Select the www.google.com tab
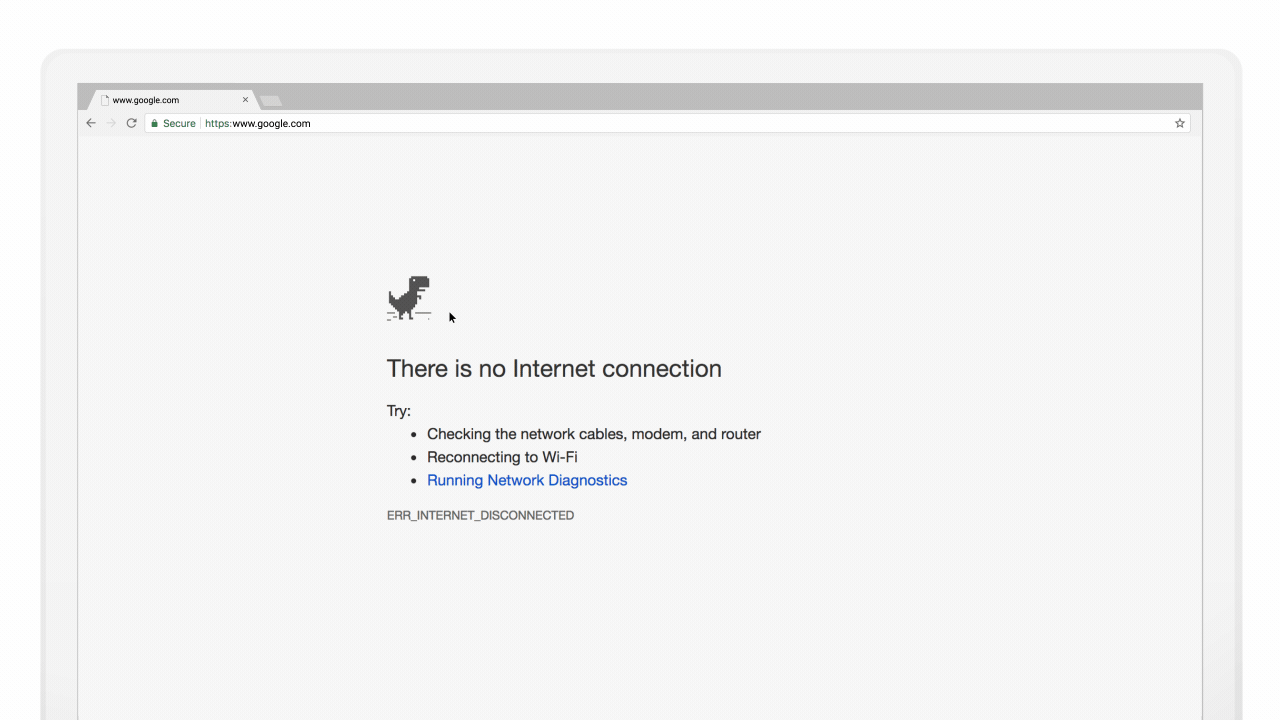The height and width of the screenshot is (720, 1280). [160, 100]
